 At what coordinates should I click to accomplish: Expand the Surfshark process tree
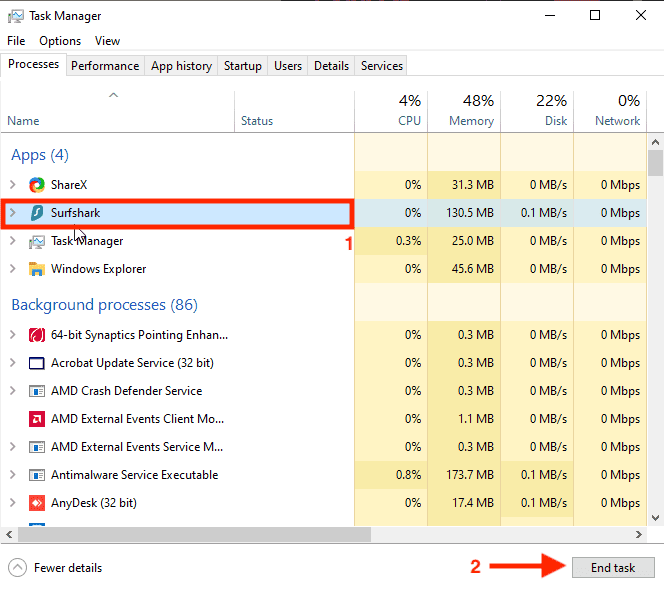(13, 213)
